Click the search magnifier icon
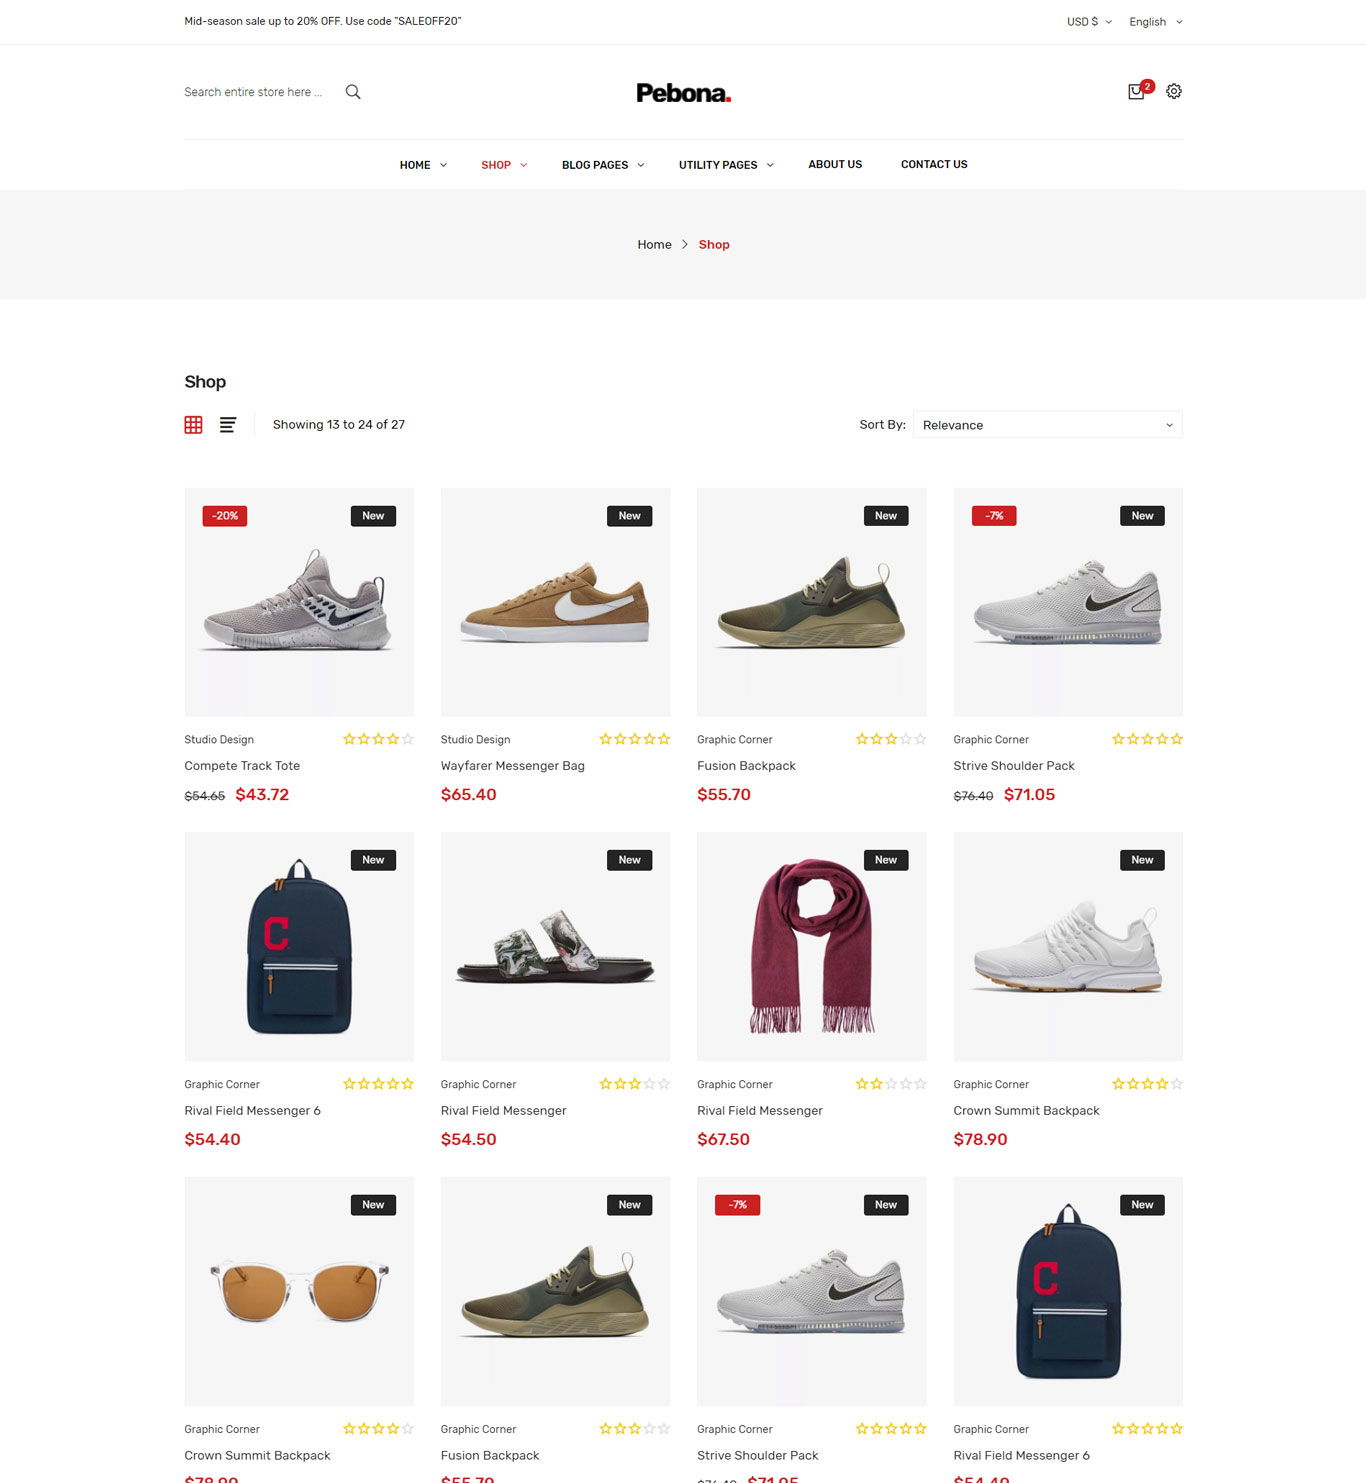 pyautogui.click(x=353, y=92)
